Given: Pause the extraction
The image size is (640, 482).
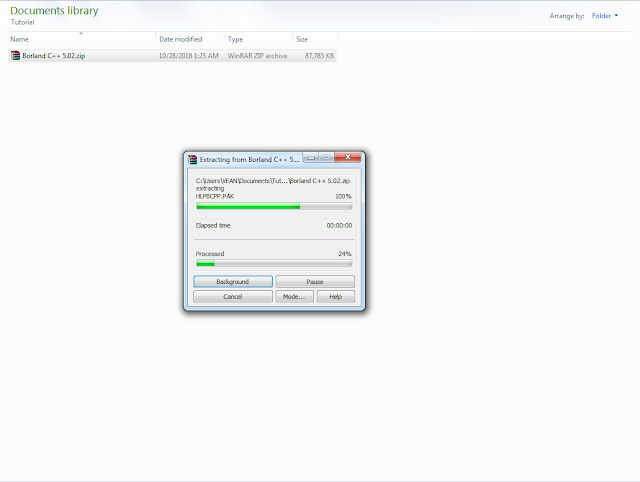Looking at the screenshot, I should (315, 282).
